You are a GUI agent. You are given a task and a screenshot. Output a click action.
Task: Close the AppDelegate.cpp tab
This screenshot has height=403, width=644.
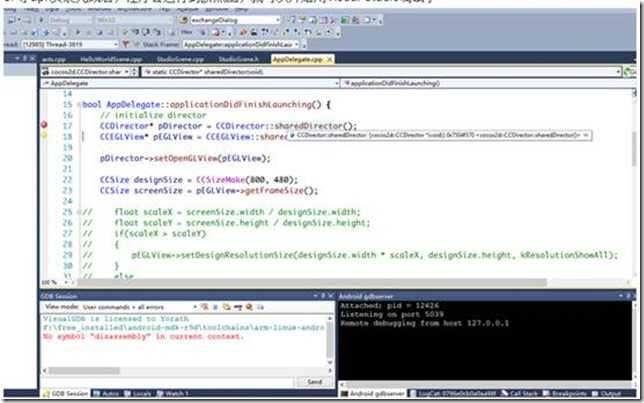point(329,60)
